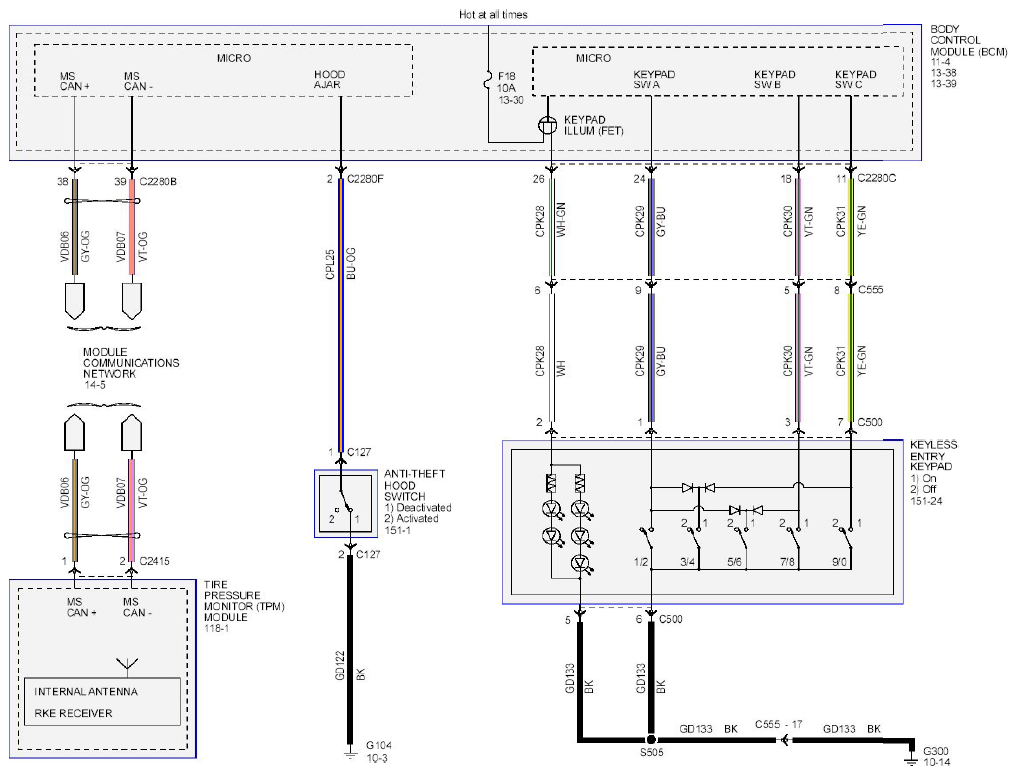Select the S505 splice dot
Image resolution: width=1017 pixels, height=775 pixels.
651,739
